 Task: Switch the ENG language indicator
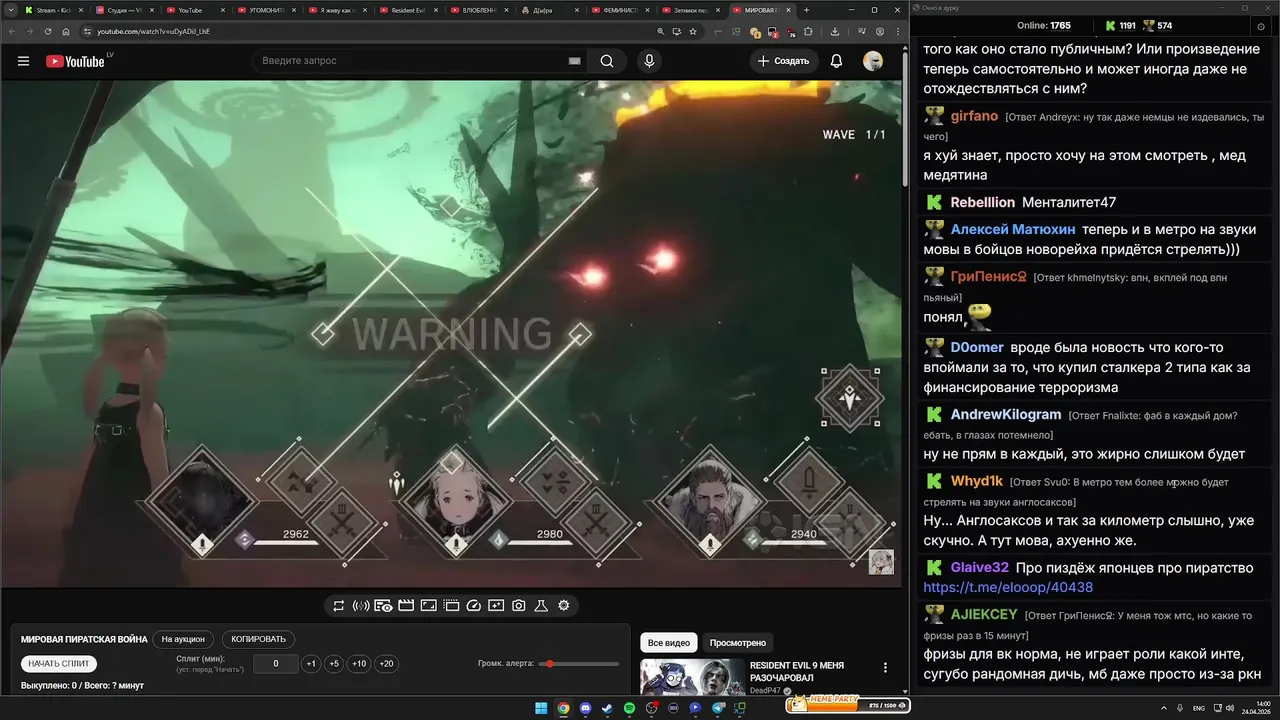click(1199, 708)
